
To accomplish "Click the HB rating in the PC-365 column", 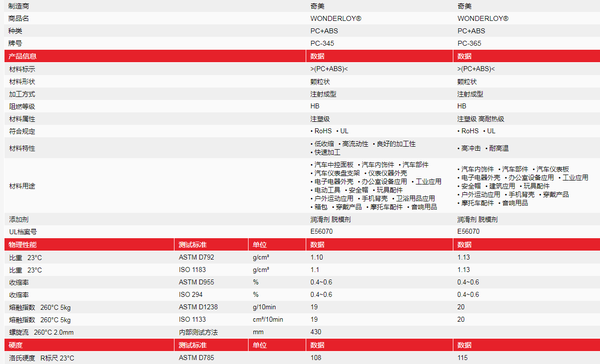I will [462, 106].
